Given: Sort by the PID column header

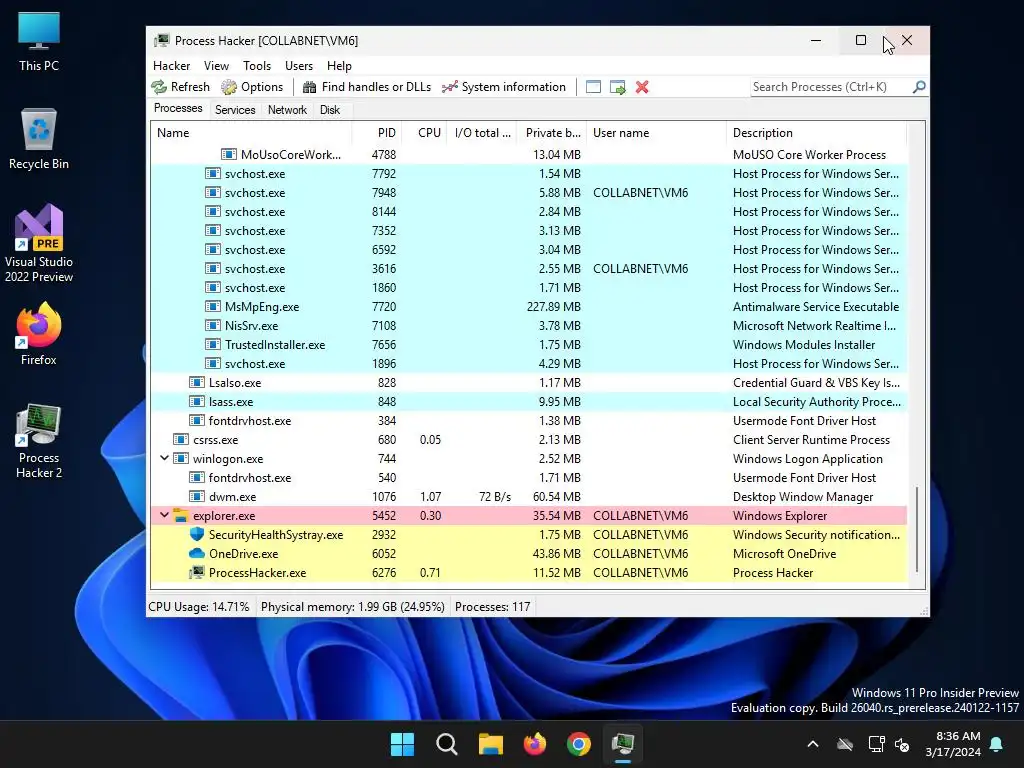Looking at the screenshot, I should 377,133.
